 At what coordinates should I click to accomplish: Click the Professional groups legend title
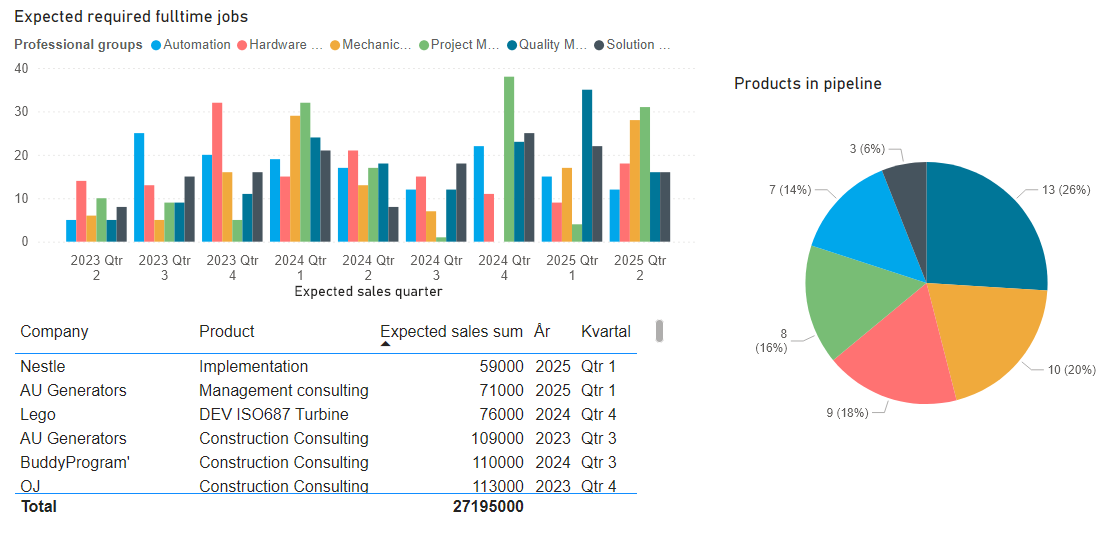click(x=79, y=45)
